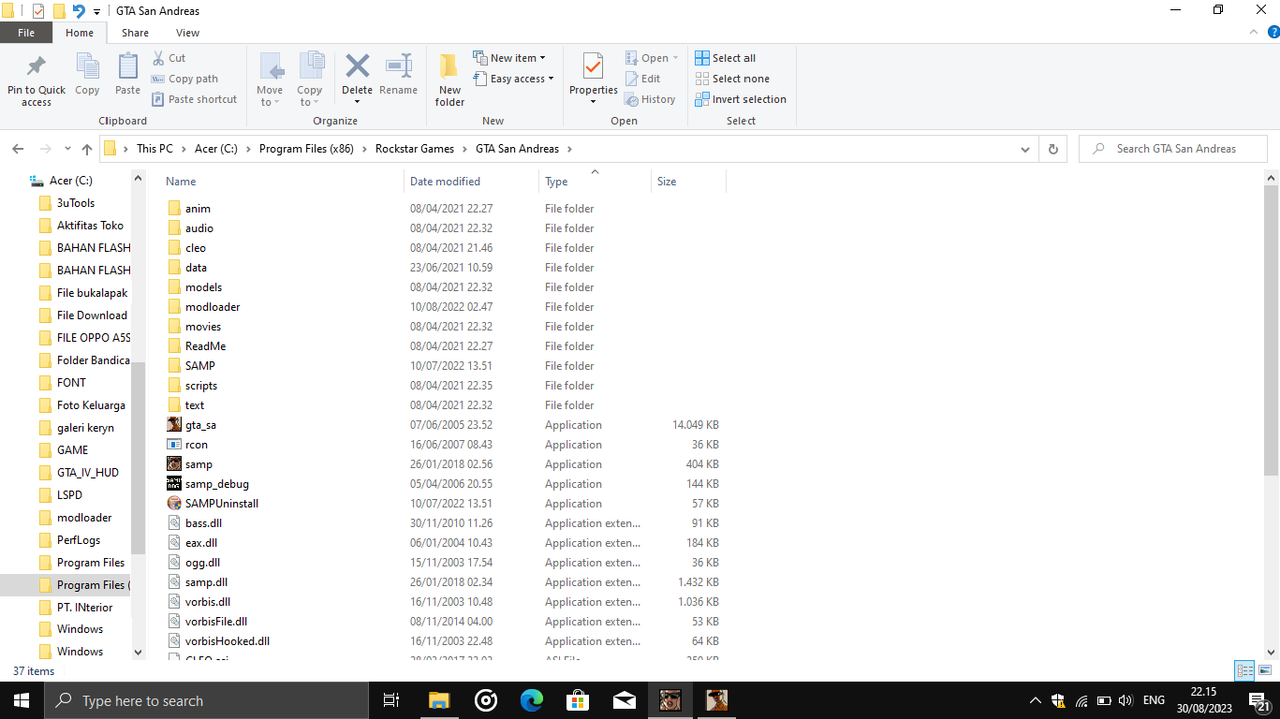The image size is (1280, 719).
Task: Click Select all in ribbon
Action: click(725, 58)
